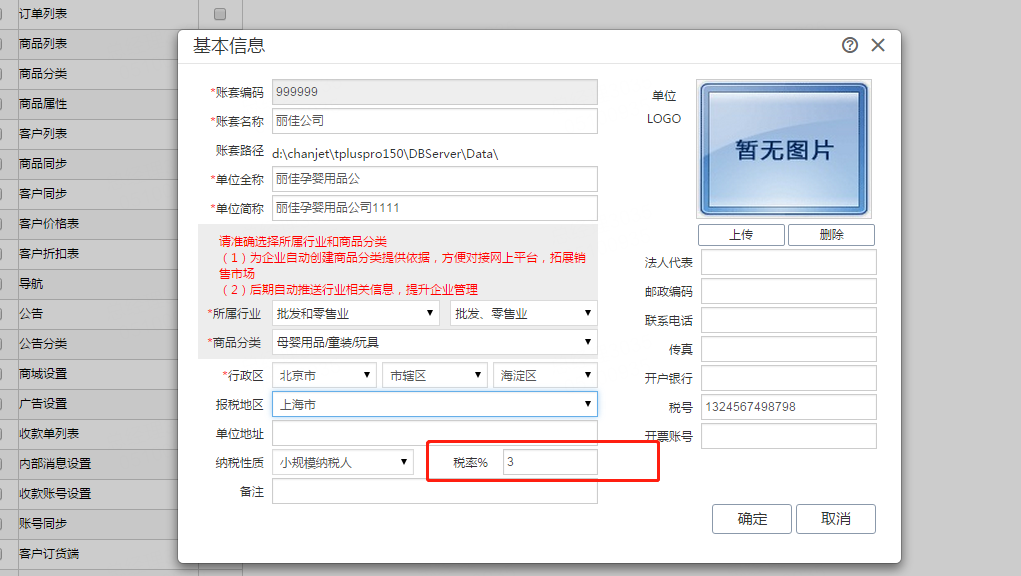Viewport: 1021px width, 576px height.
Task: Open 商品列表 in the sidebar
Action: 43,44
